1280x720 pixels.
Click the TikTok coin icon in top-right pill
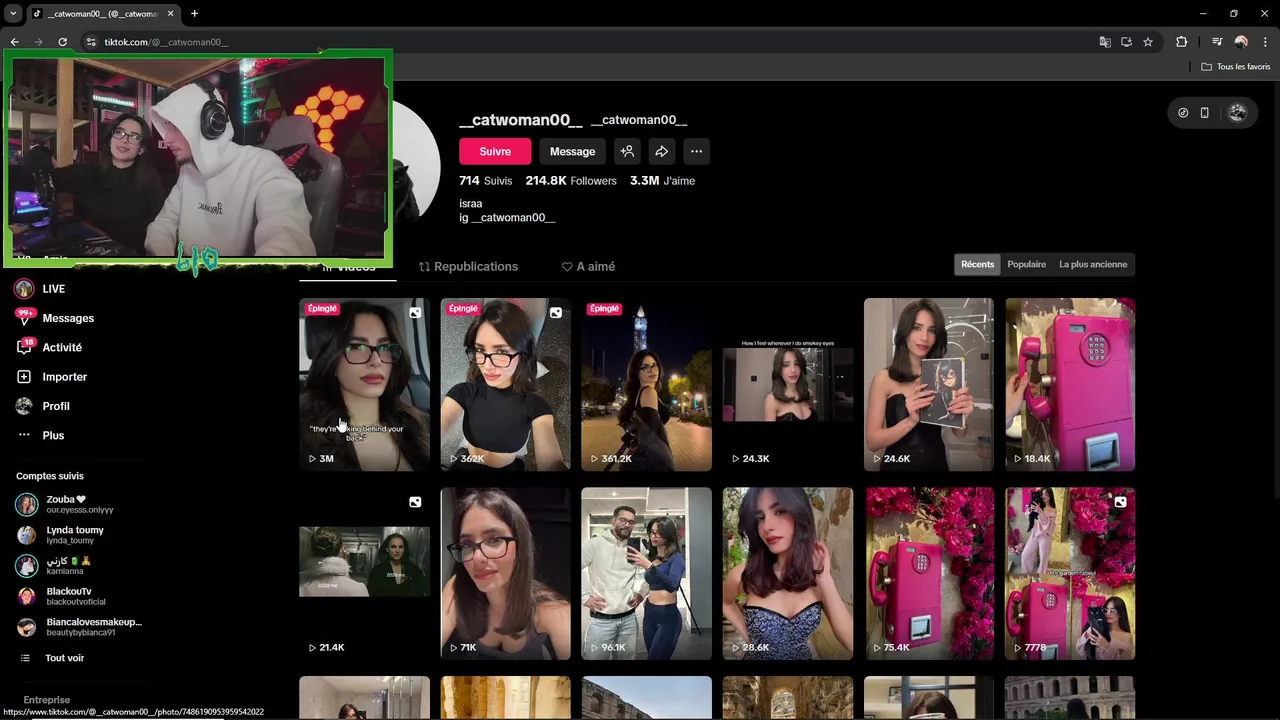pos(1183,113)
